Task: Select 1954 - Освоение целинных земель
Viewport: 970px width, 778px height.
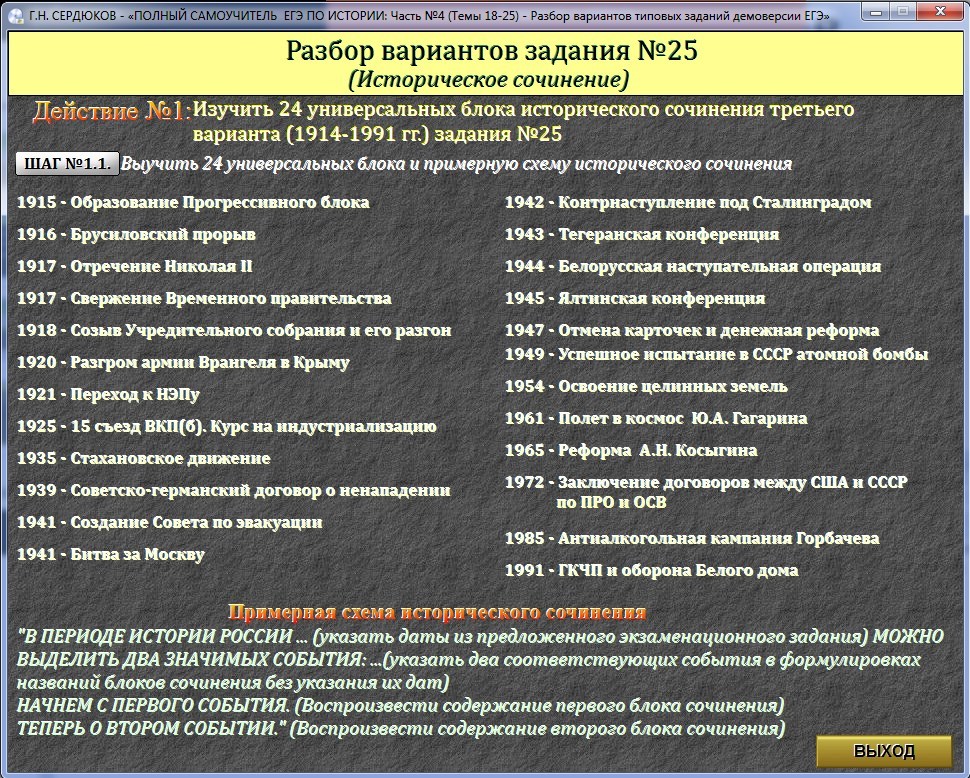Action: [646, 387]
